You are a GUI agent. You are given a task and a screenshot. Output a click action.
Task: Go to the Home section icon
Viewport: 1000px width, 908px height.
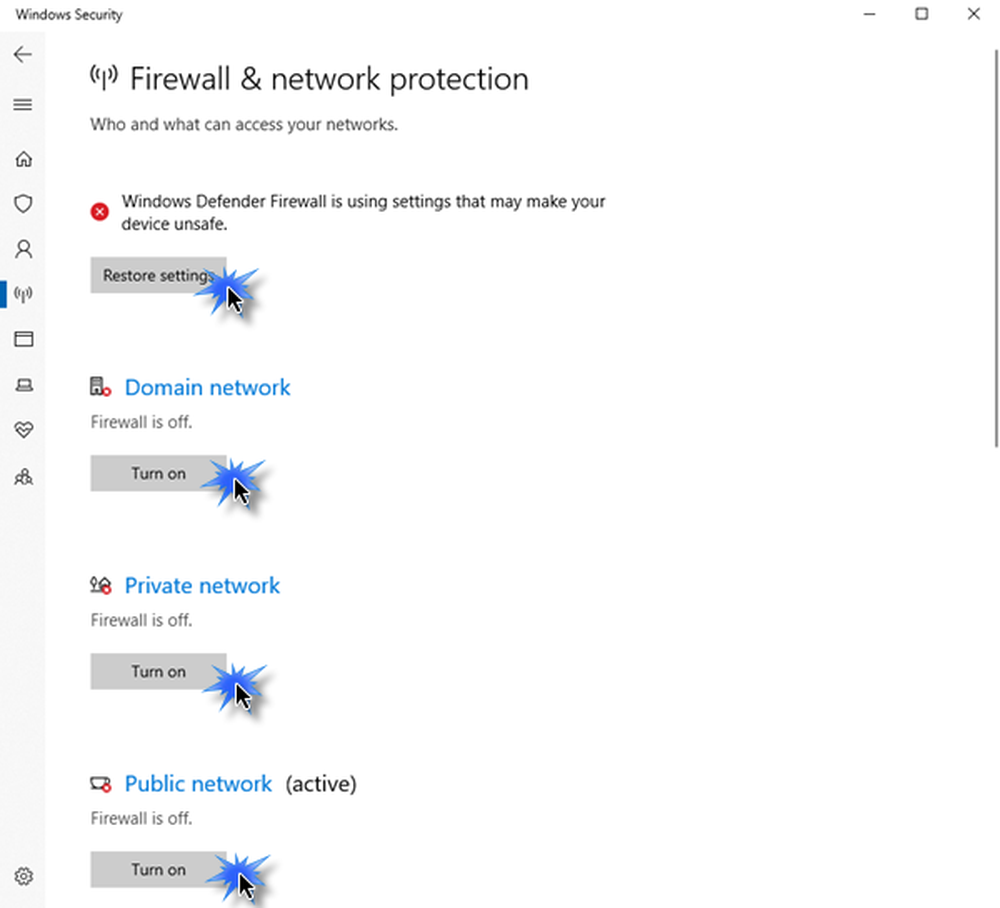point(23,158)
